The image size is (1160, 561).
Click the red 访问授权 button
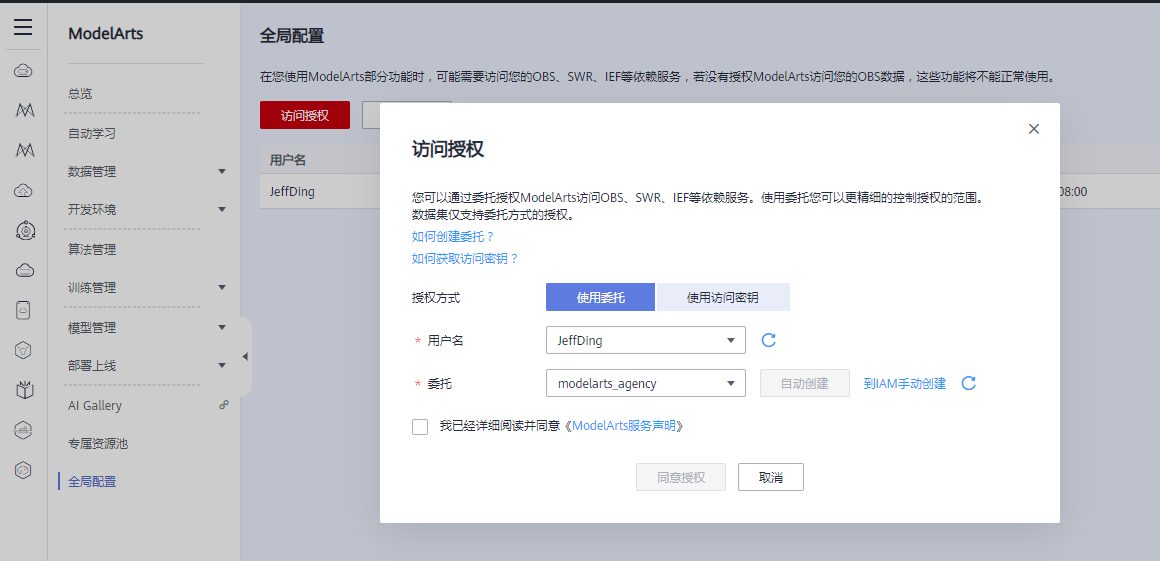click(x=305, y=115)
